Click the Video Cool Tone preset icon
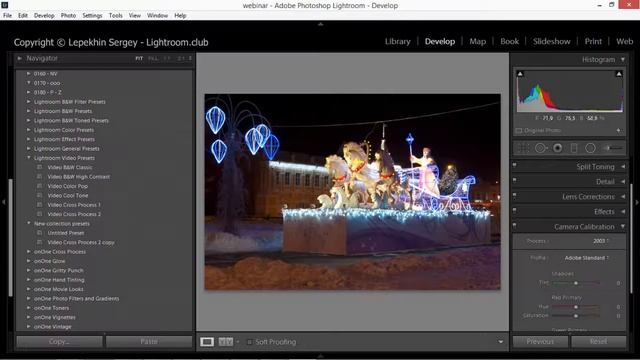The width and height of the screenshot is (640, 360). pyautogui.click(x=40, y=196)
